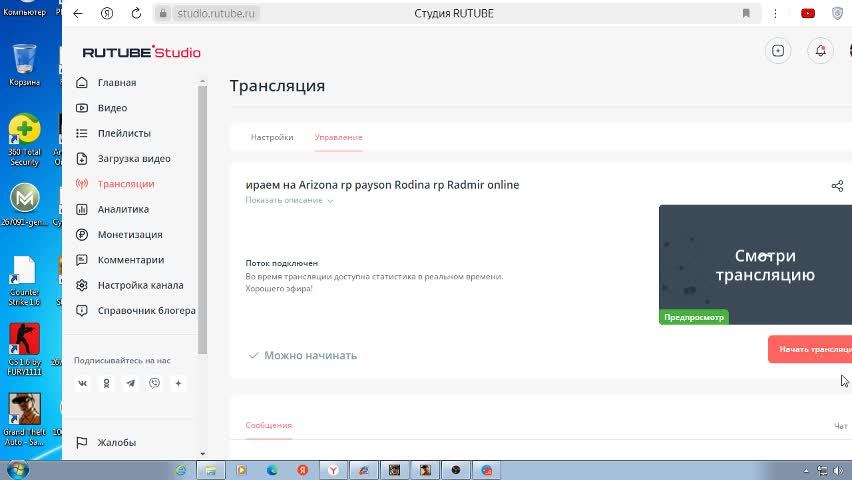Click the Yandex home button in browser toolbar

107,14
